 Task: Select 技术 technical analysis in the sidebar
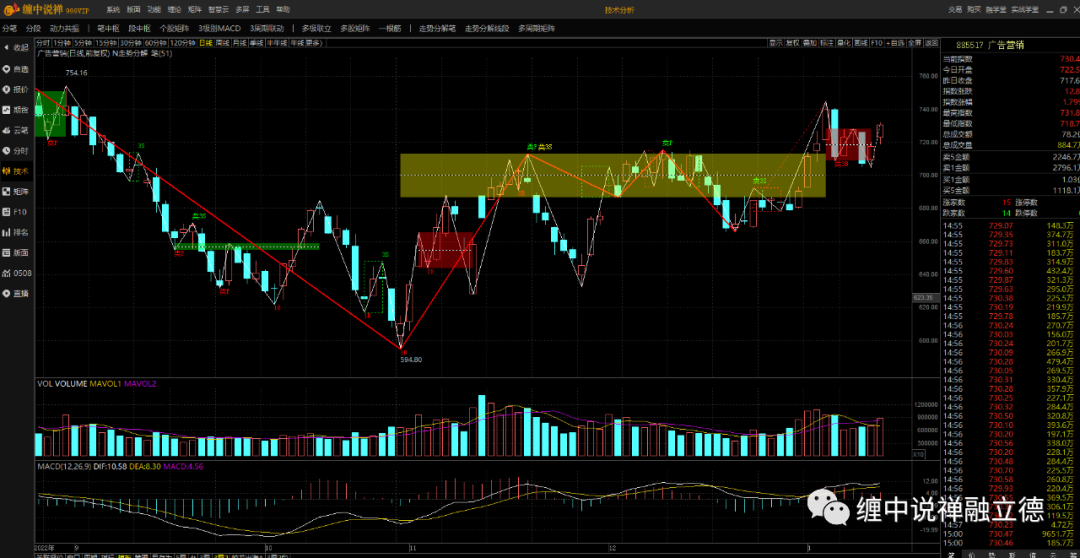[17, 171]
